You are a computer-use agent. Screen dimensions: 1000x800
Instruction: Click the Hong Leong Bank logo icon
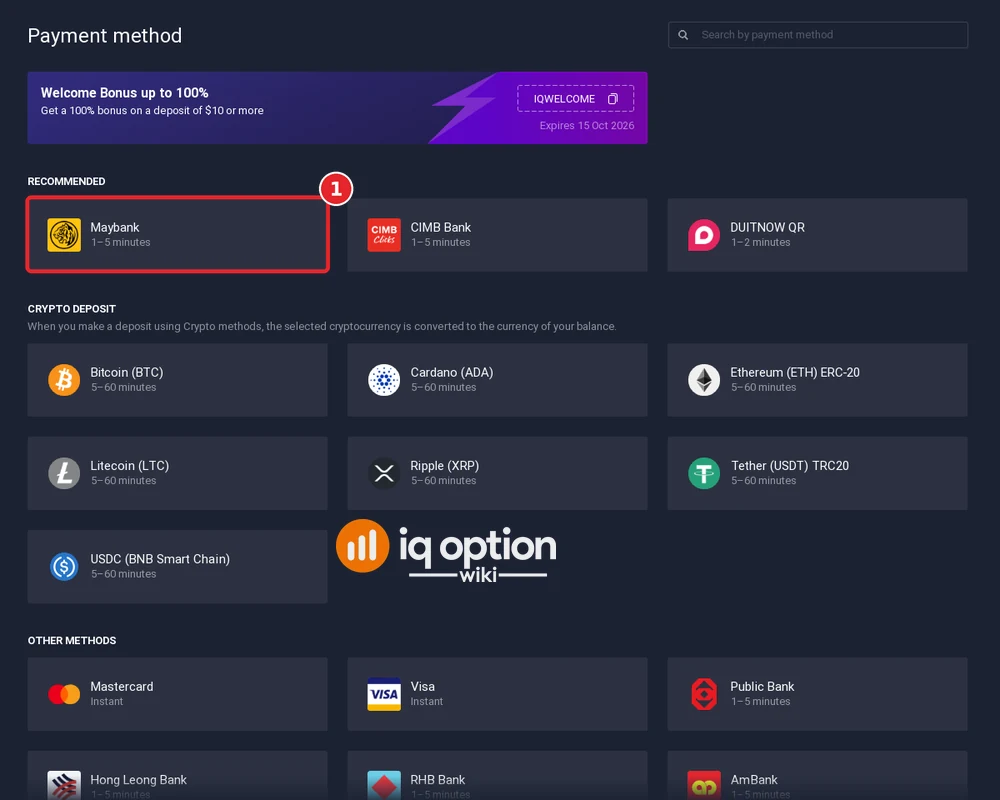[64, 785]
